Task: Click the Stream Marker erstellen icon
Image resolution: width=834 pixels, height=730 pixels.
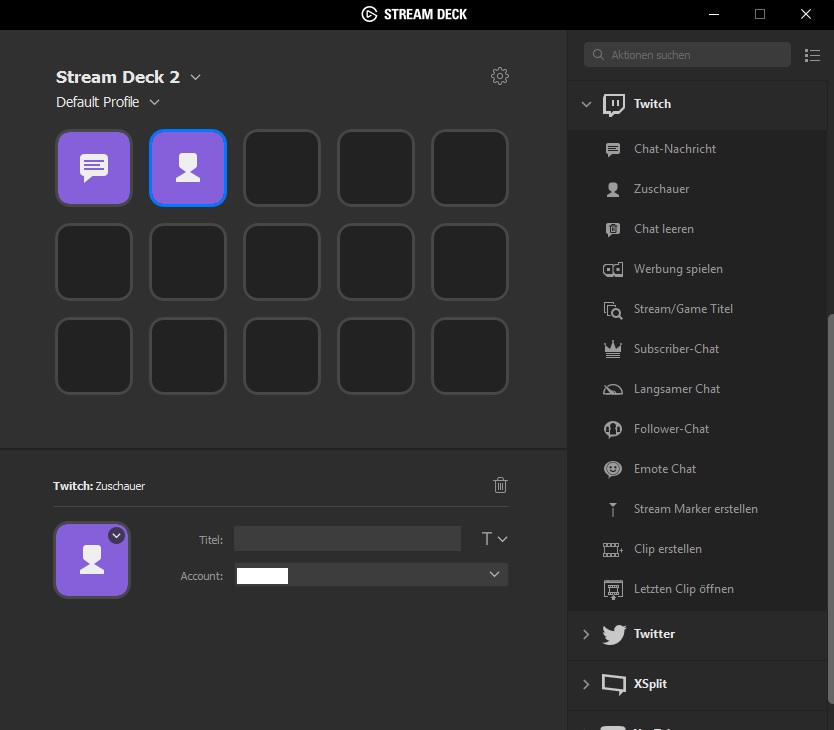Action: [x=613, y=509]
